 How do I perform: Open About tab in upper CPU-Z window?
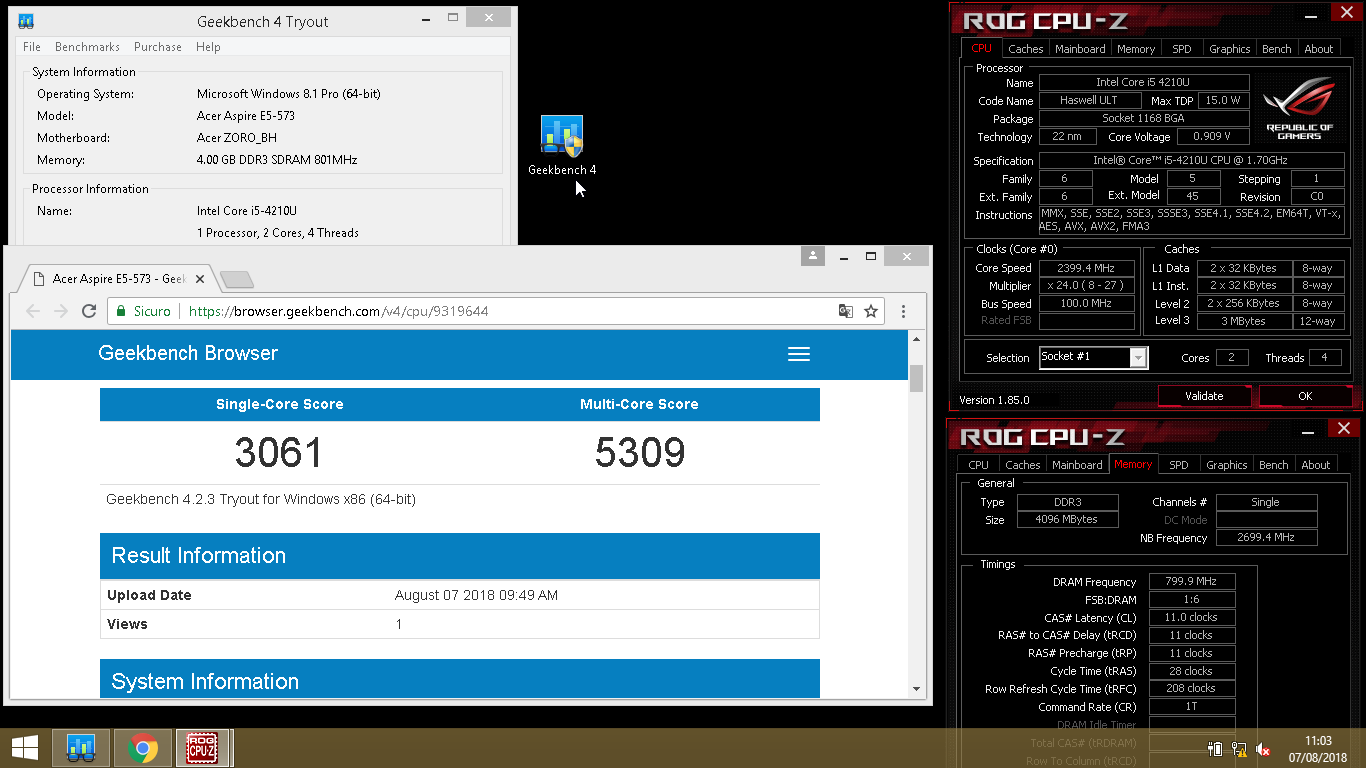coord(1319,49)
